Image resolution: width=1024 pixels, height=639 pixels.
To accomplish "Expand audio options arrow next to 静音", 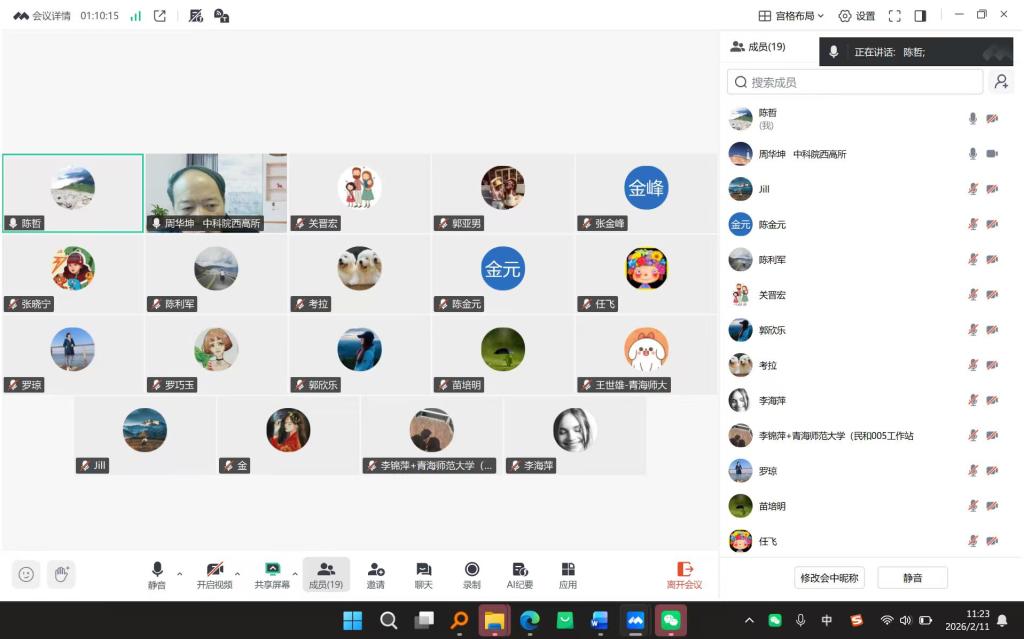I will (180, 574).
